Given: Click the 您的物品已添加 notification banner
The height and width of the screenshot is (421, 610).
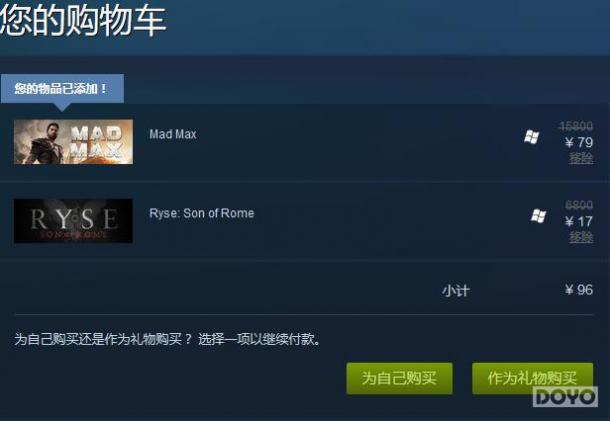Looking at the screenshot, I should (x=62, y=89).
